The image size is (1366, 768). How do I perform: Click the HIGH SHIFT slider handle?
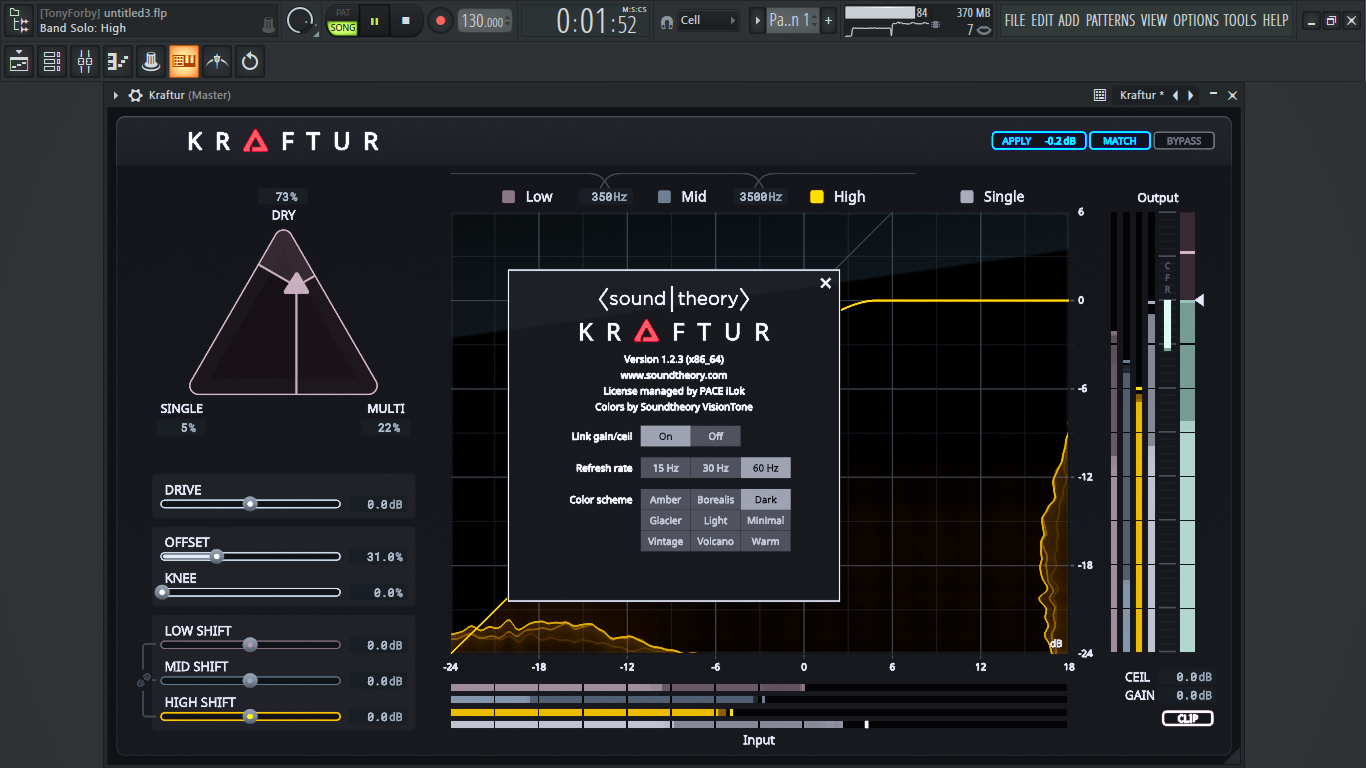click(x=250, y=716)
